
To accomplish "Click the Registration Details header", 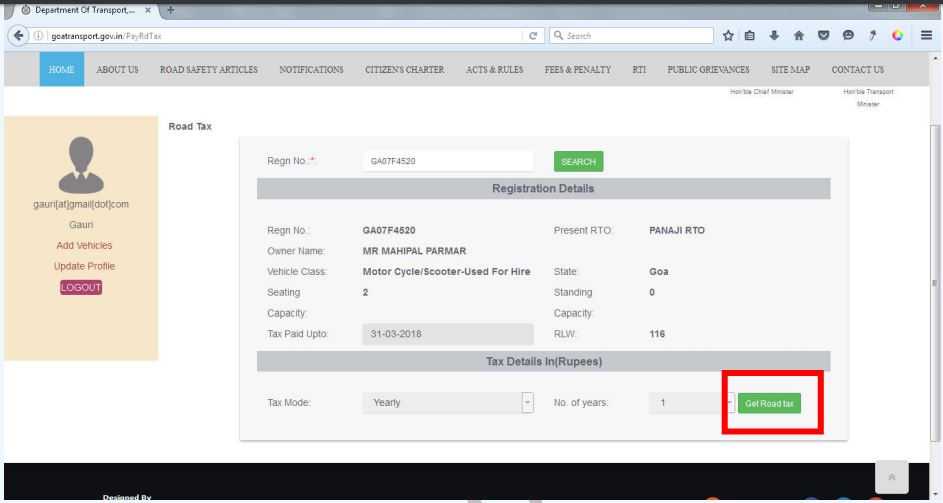I will pos(543,188).
